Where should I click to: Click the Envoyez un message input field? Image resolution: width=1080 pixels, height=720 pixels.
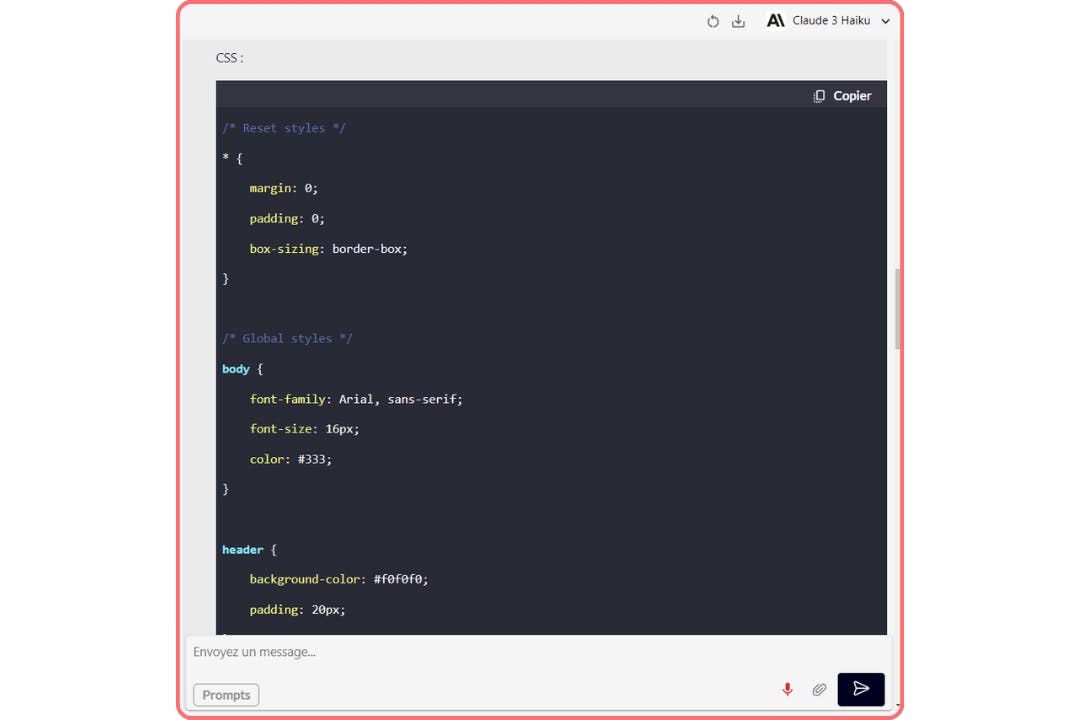pyautogui.click(x=450, y=651)
